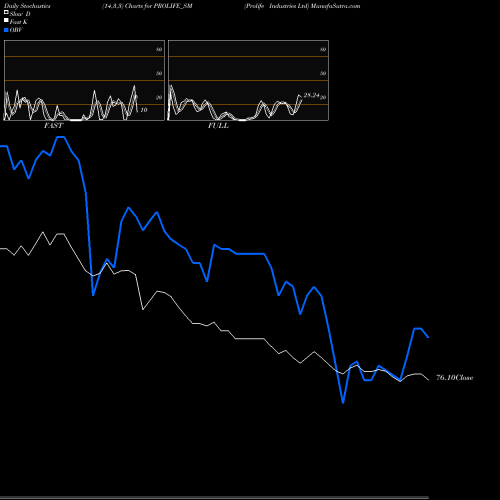Click the bottom horizontal scrollbar
The image size is (500, 500).
click(214, 497)
